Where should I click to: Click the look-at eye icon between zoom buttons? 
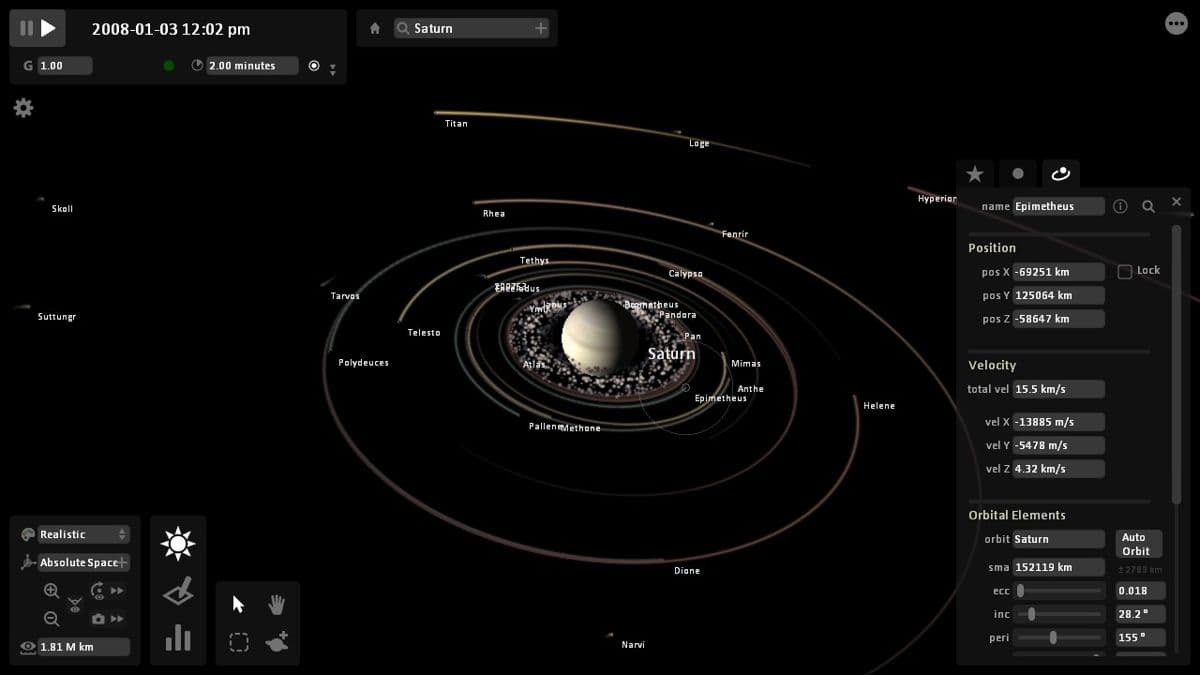(74, 605)
